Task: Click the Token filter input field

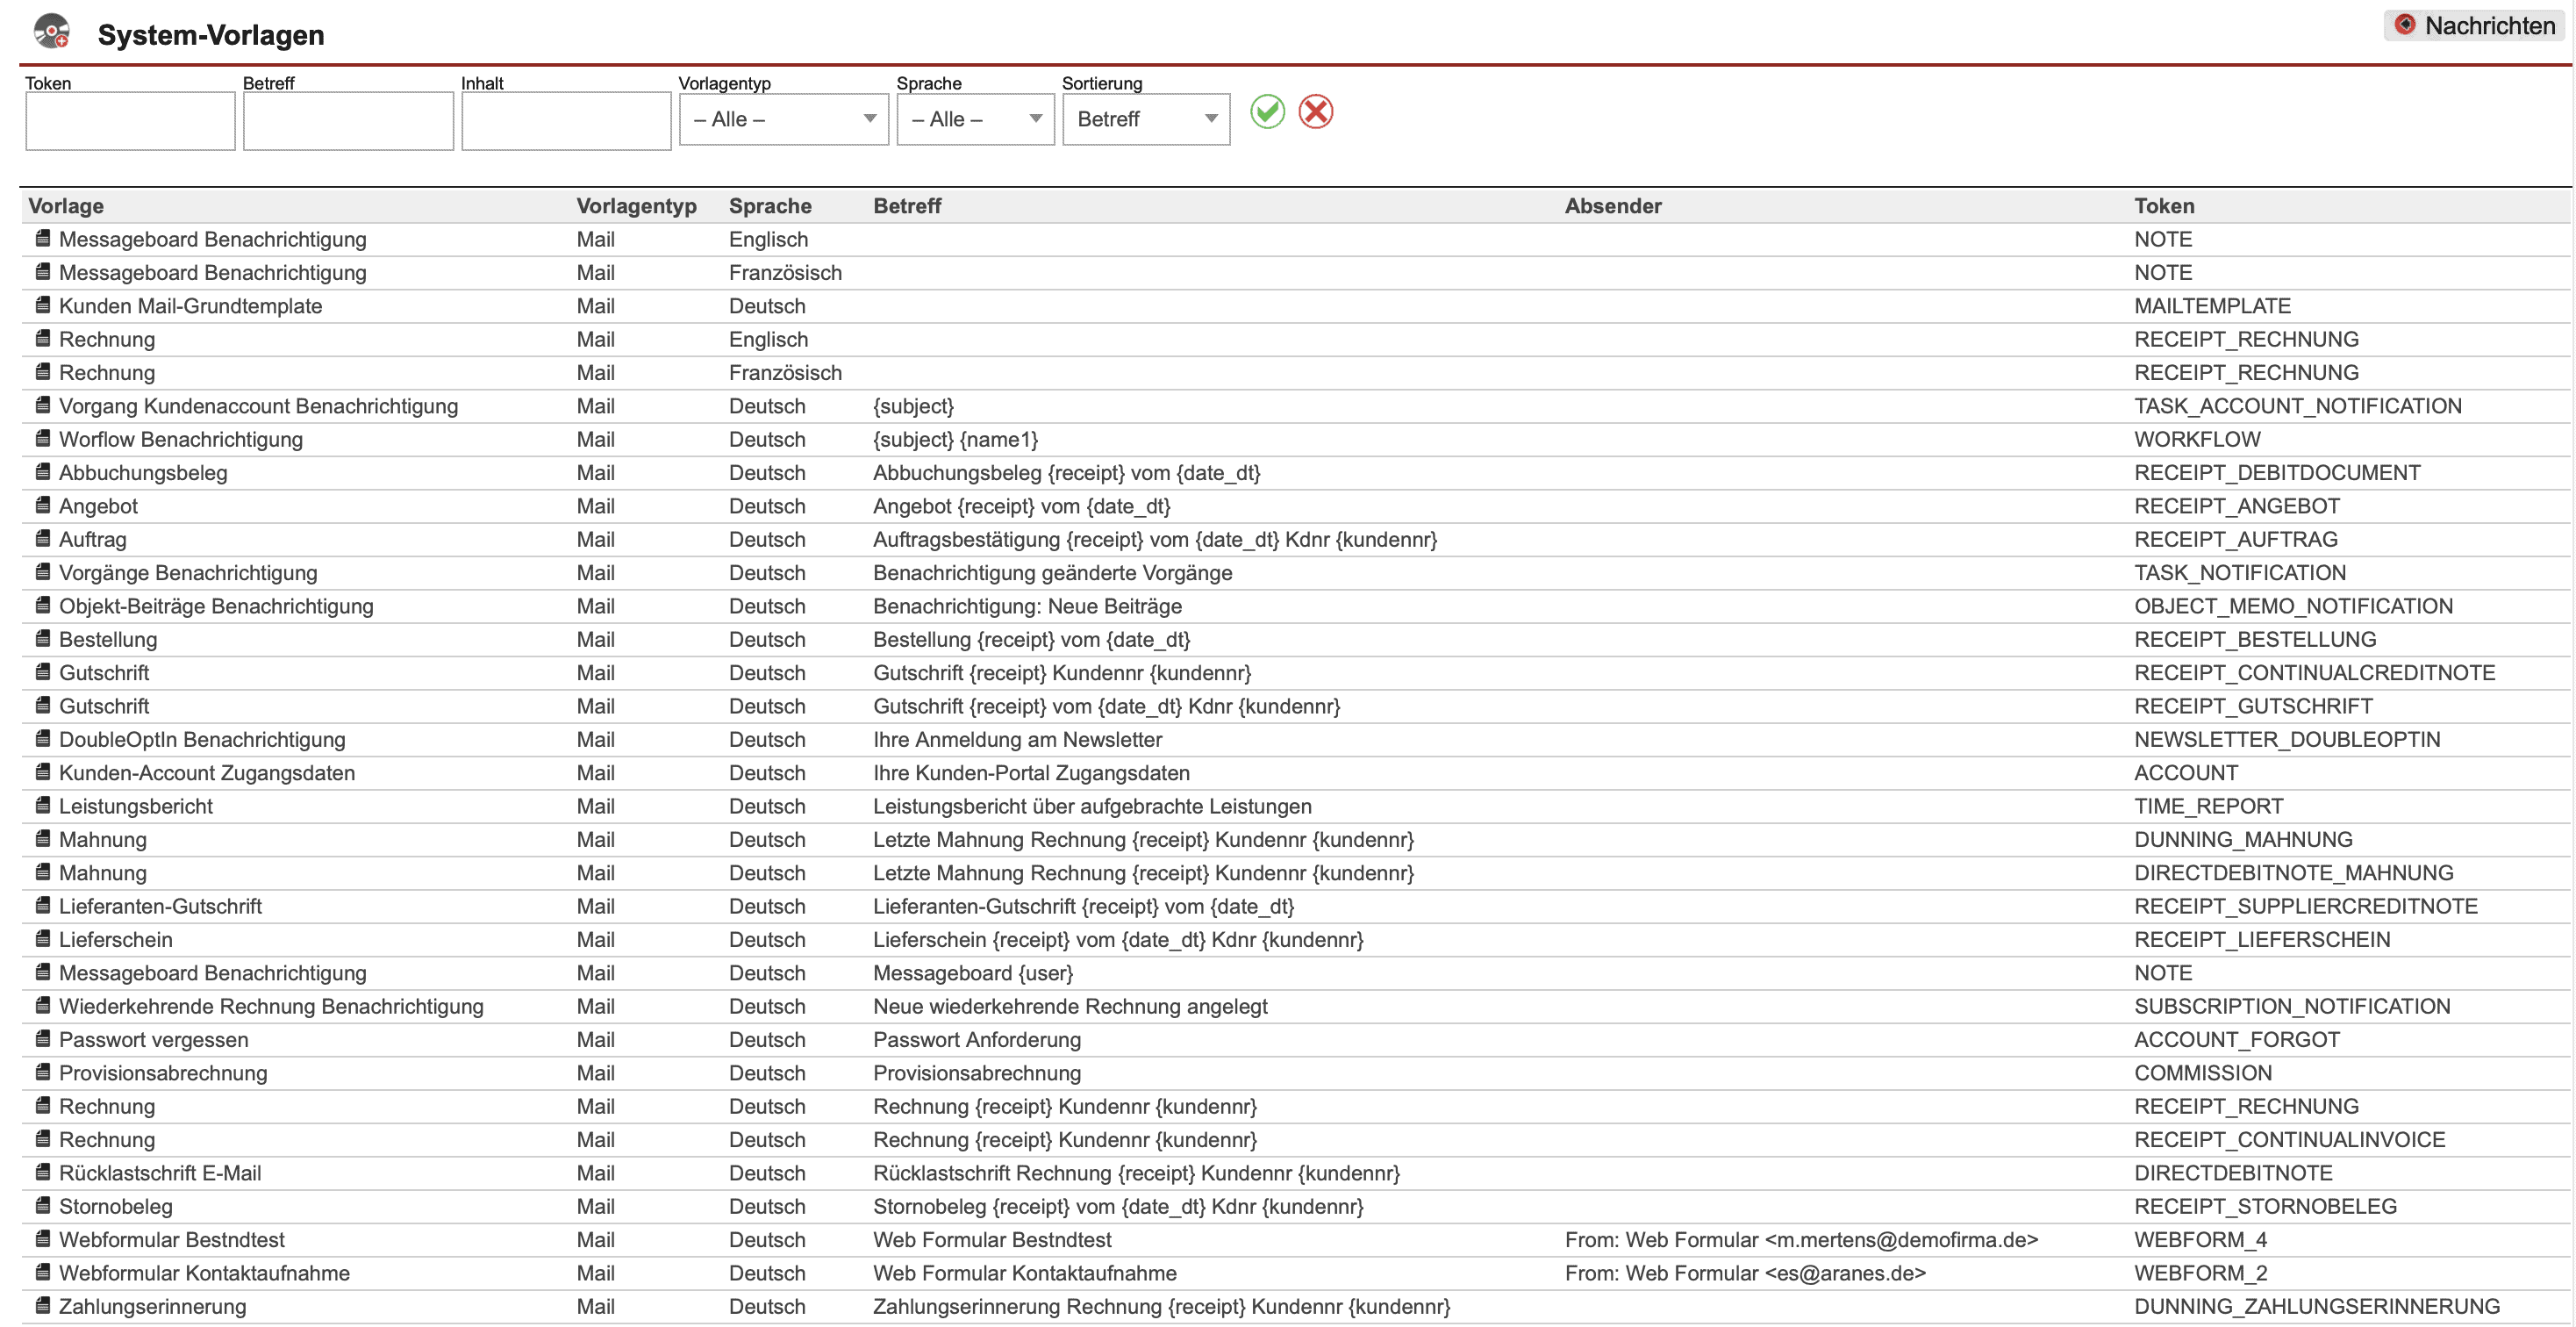Action: pyautogui.click(x=130, y=121)
